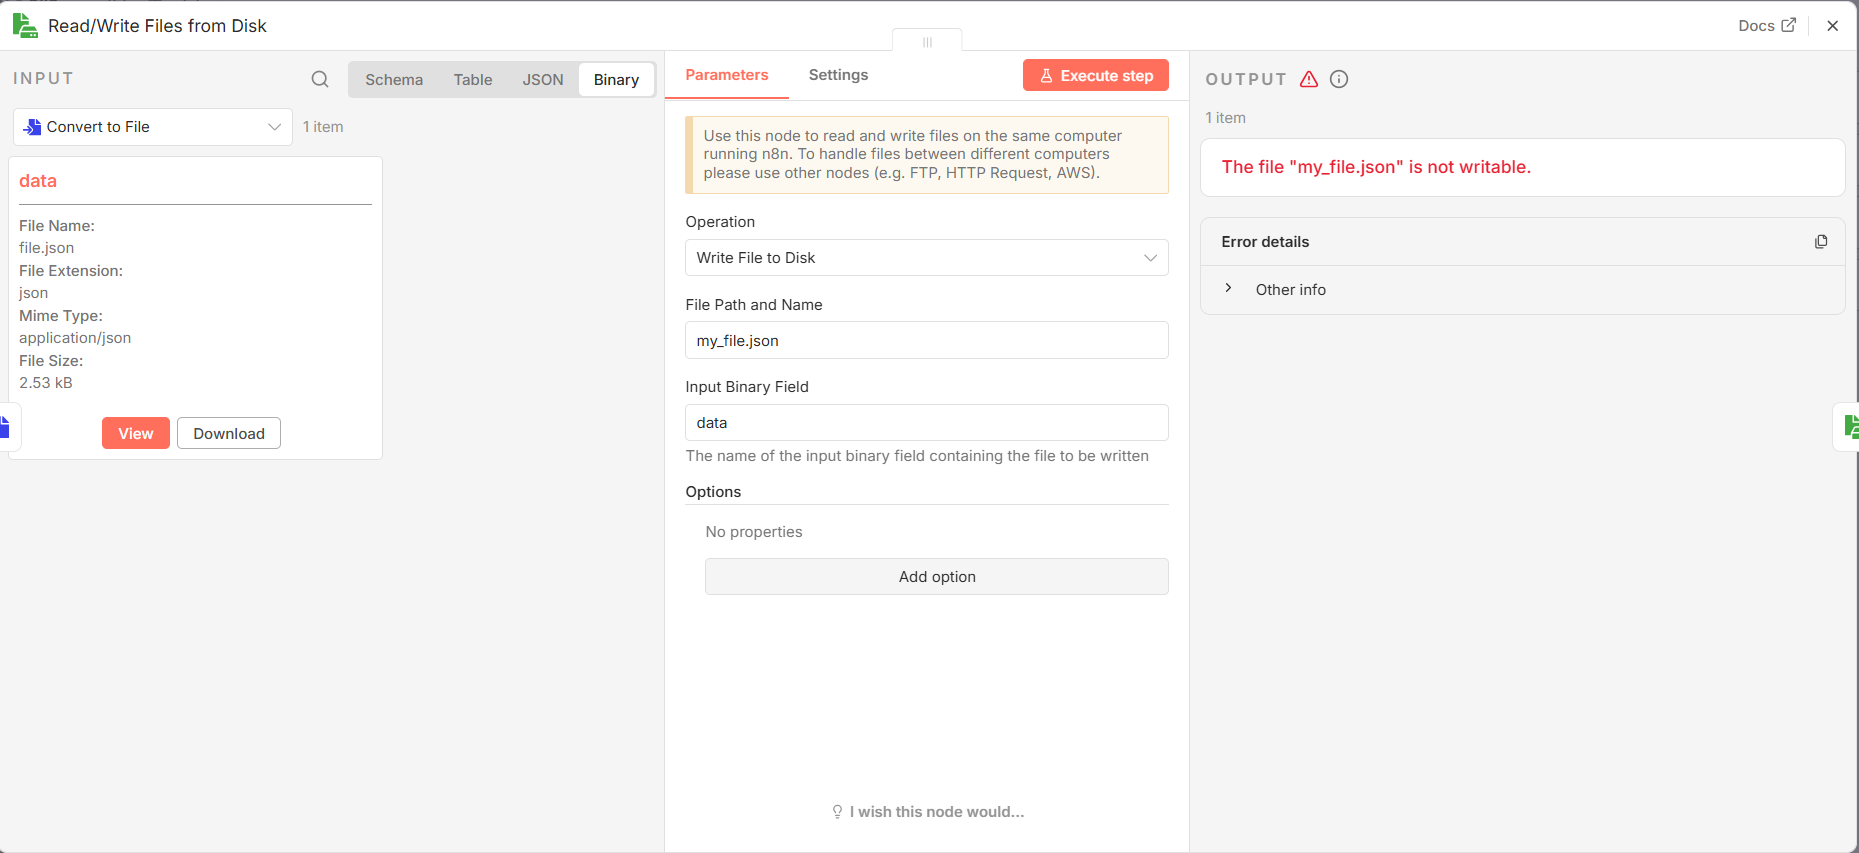Click the lightbulb 'I wish this node would' icon
The image size is (1859, 853).
(837, 812)
